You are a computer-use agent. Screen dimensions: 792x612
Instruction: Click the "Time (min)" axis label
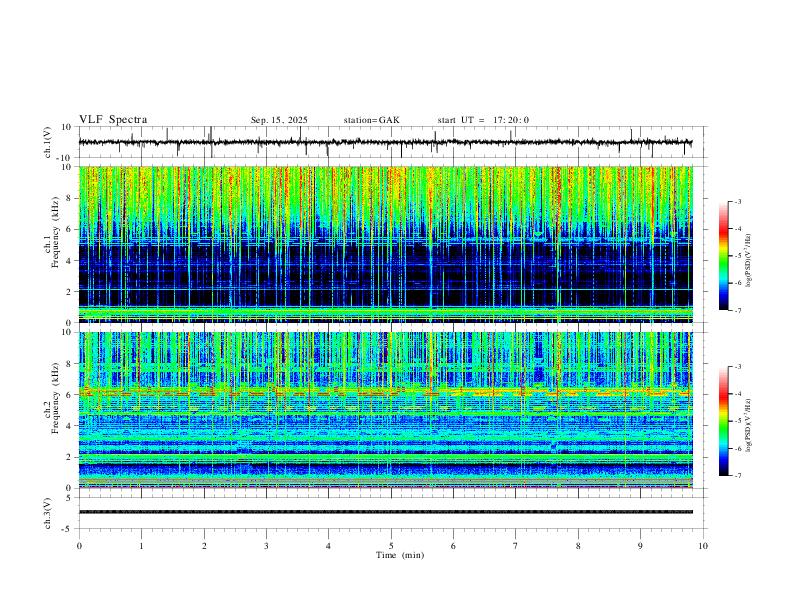tap(400, 555)
